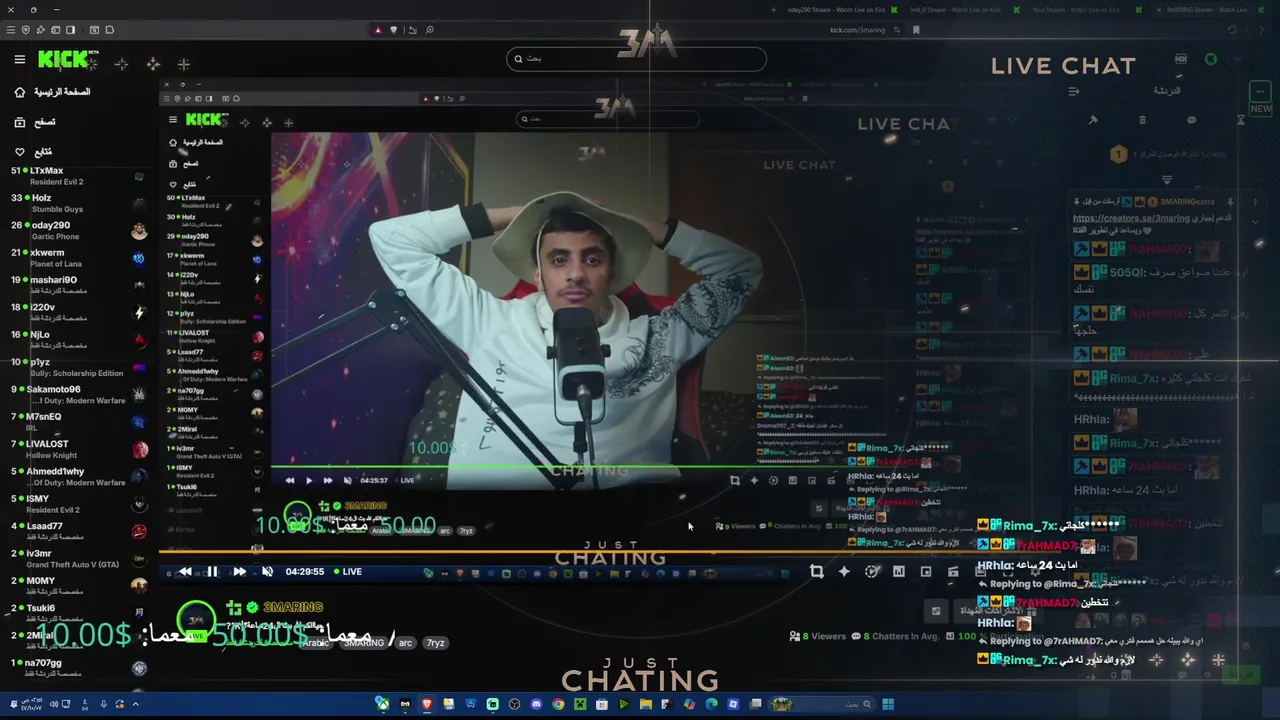1280x720 pixels.
Task: Click the moderator hammer icon in chat header
Action: click(x=1093, y=120)
